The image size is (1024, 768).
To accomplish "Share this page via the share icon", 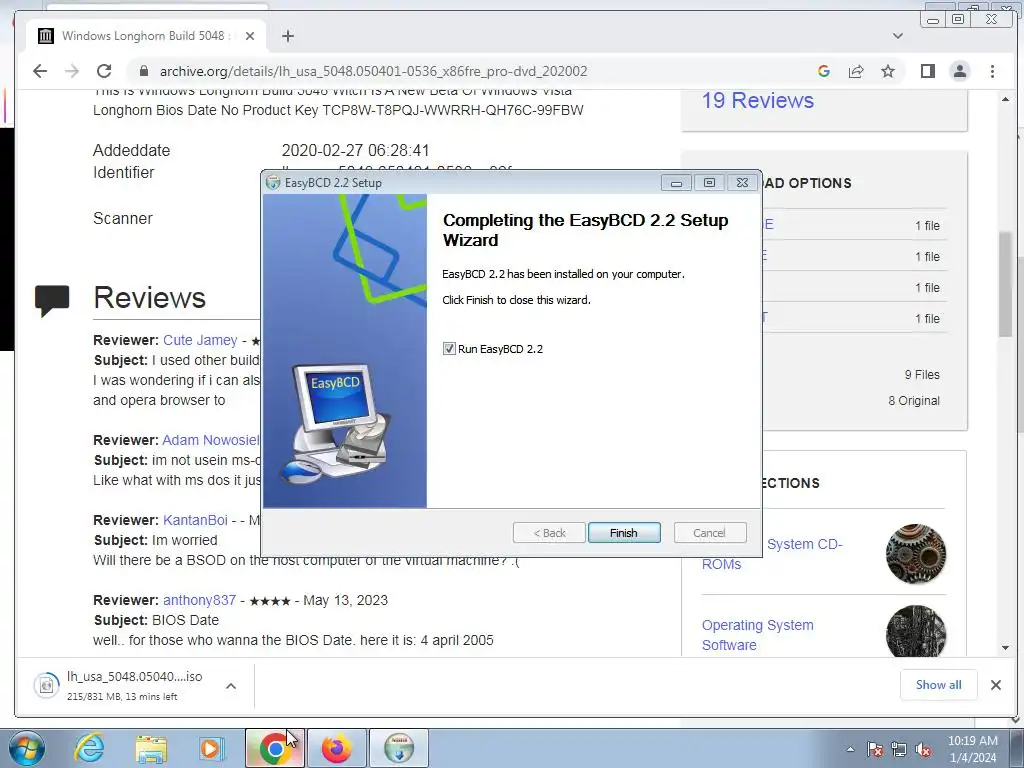I will pos(856,71).
